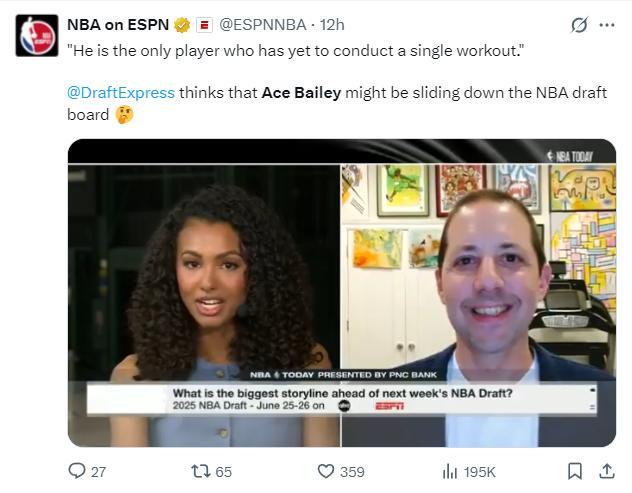Click the quoted sentence about a single workout
Screen dimensions: 632x493
[x=296, y=49]
